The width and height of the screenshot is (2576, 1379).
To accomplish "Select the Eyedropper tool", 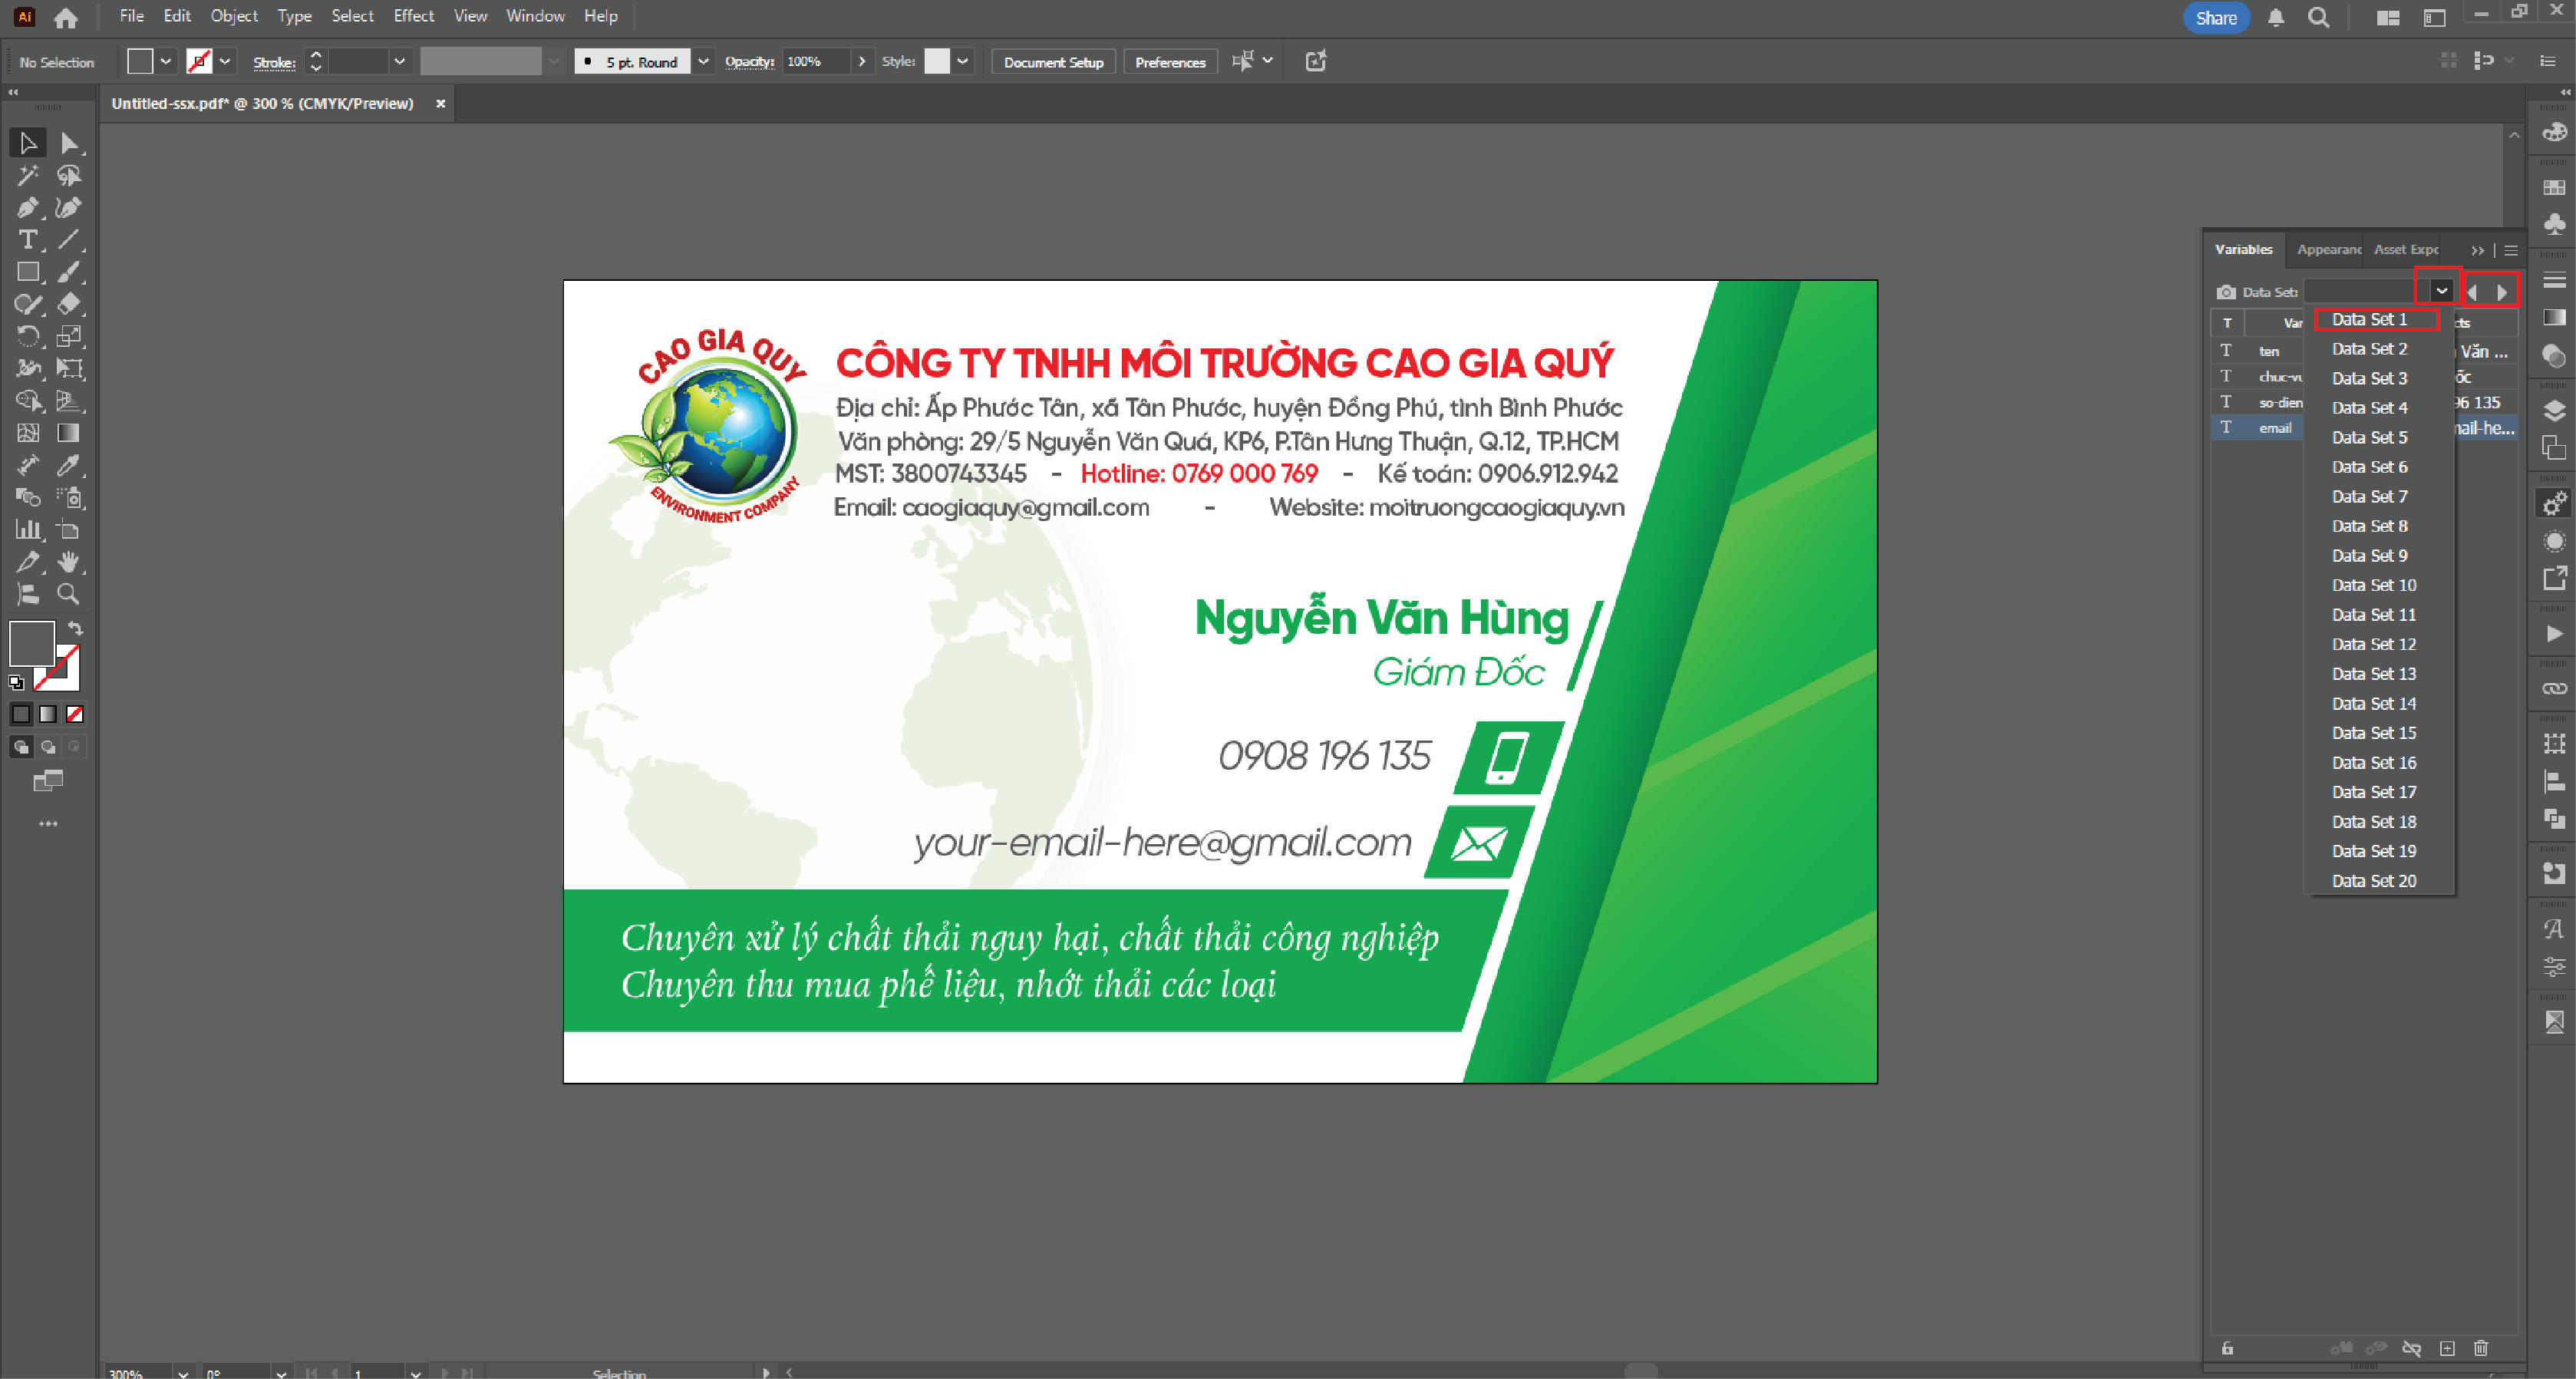I will tap(68, 465).
